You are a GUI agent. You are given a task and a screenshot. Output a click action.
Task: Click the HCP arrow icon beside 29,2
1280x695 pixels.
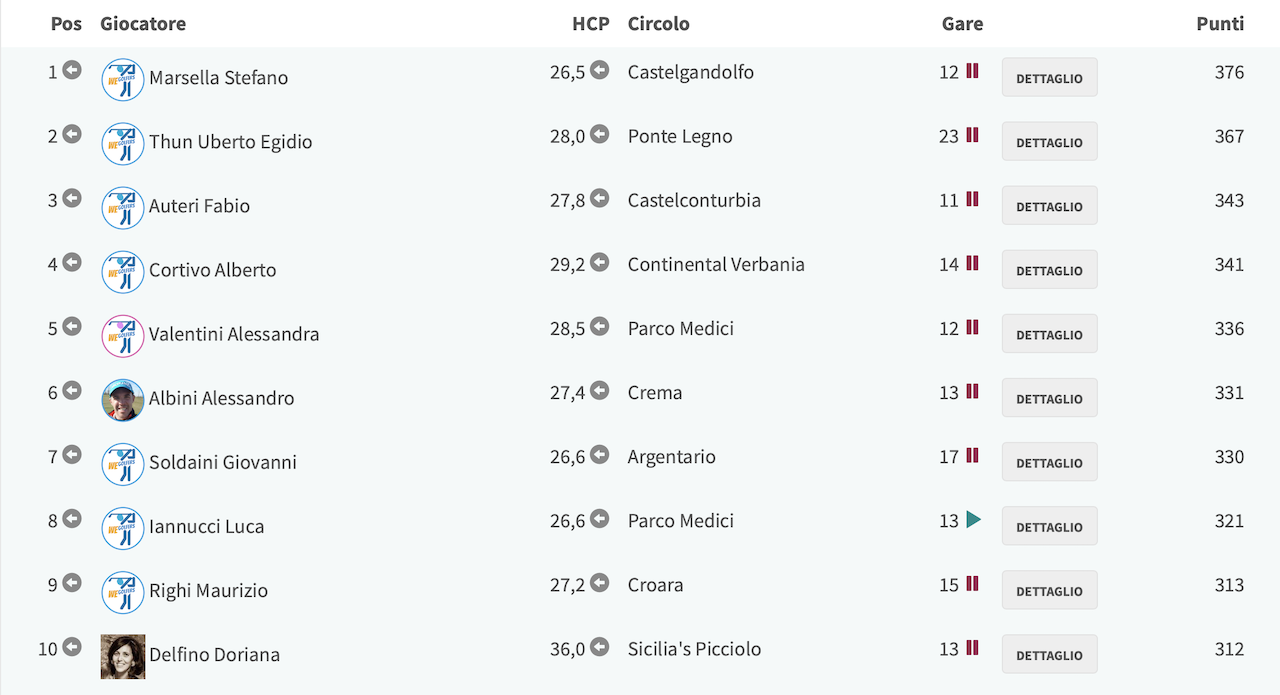click(x=599, y=262)
